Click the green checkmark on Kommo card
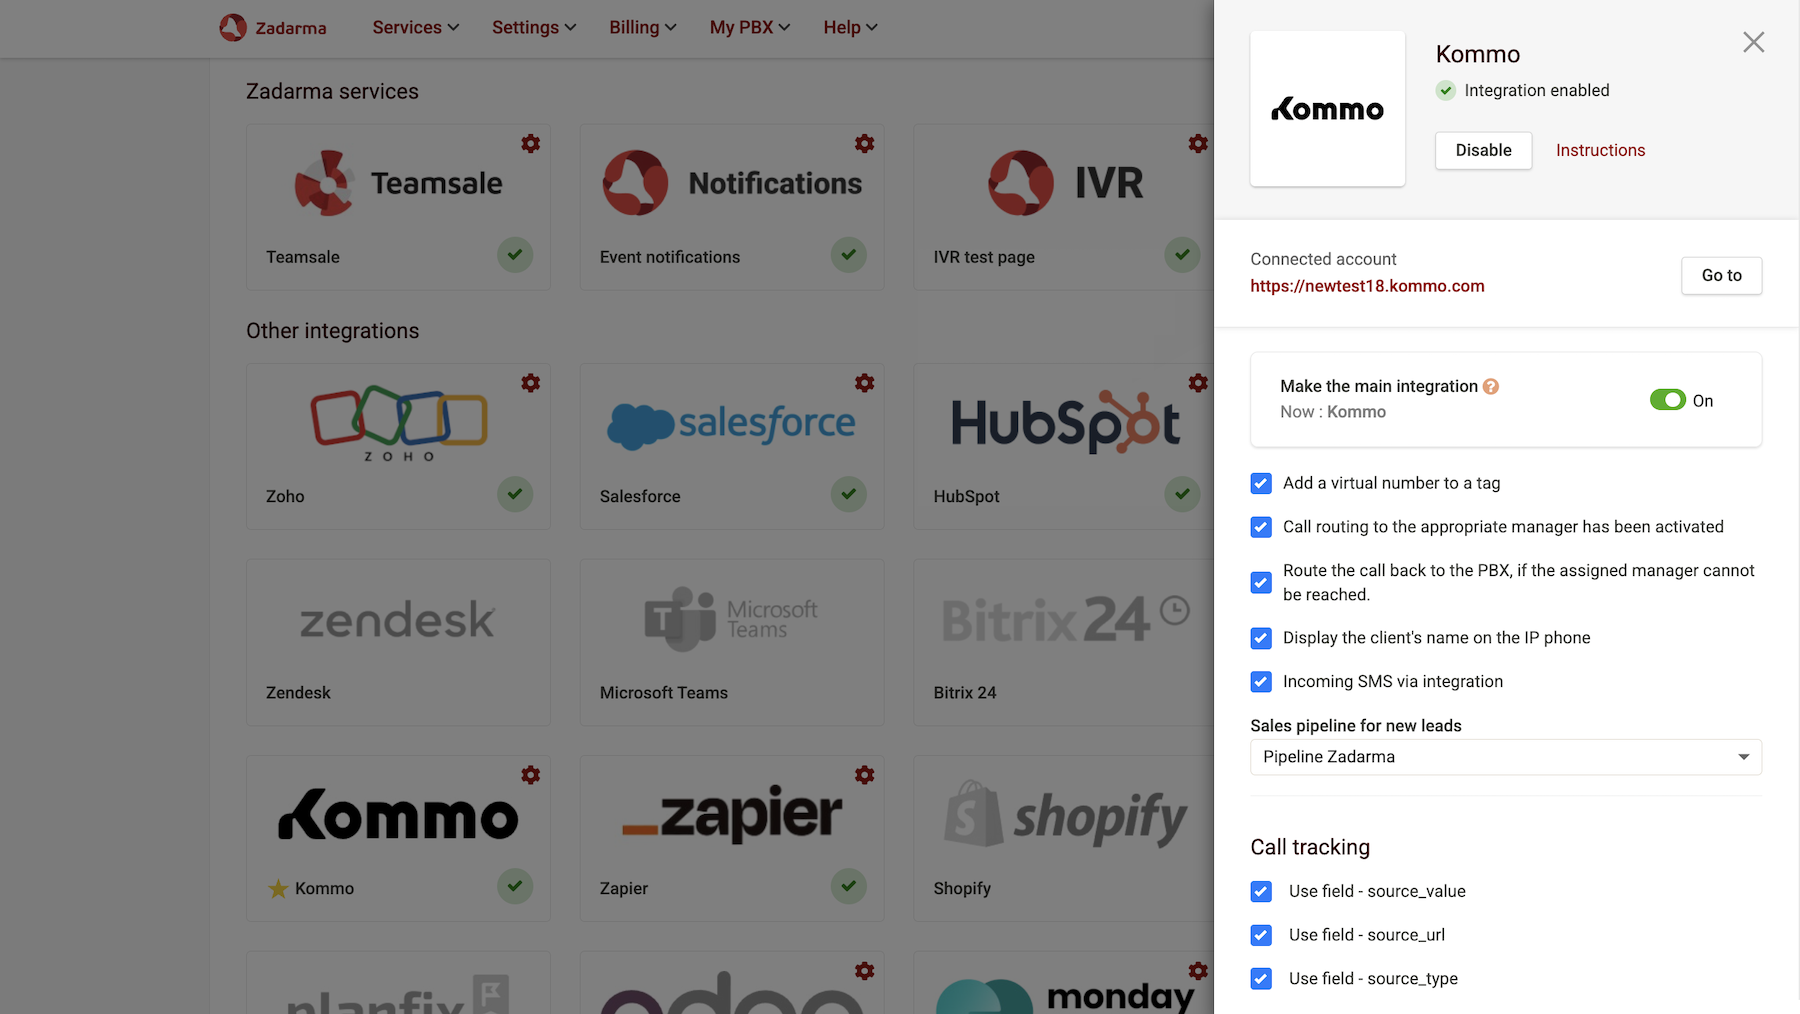The image size is (1800, 1014). [515, 886]
